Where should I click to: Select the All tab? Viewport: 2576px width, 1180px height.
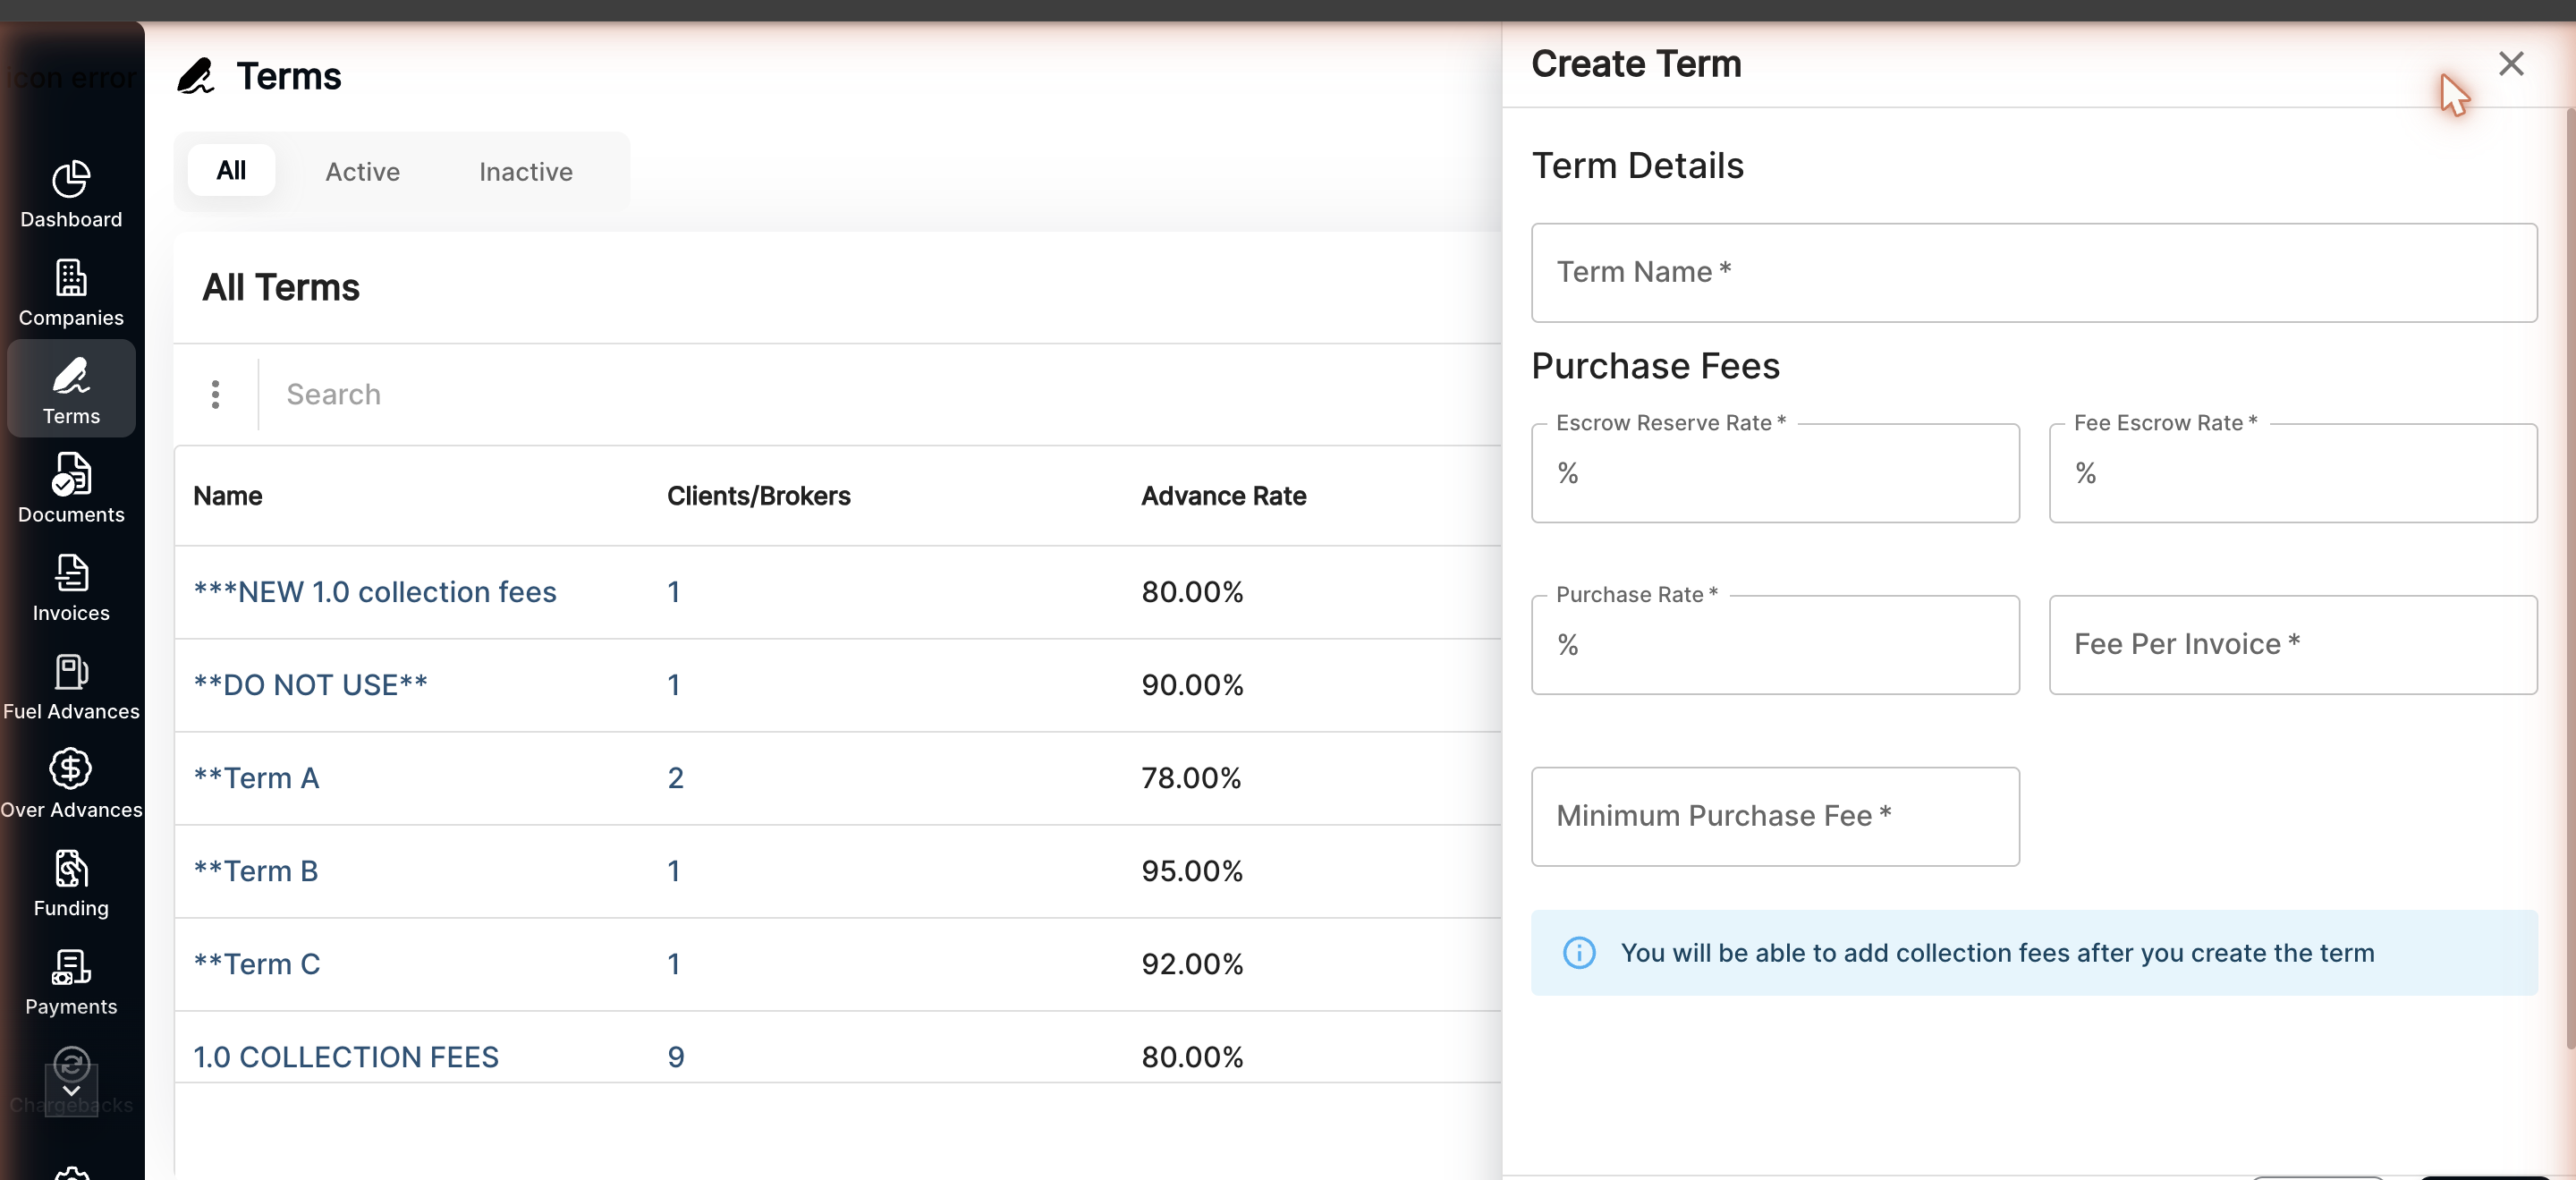click(231, 171)
